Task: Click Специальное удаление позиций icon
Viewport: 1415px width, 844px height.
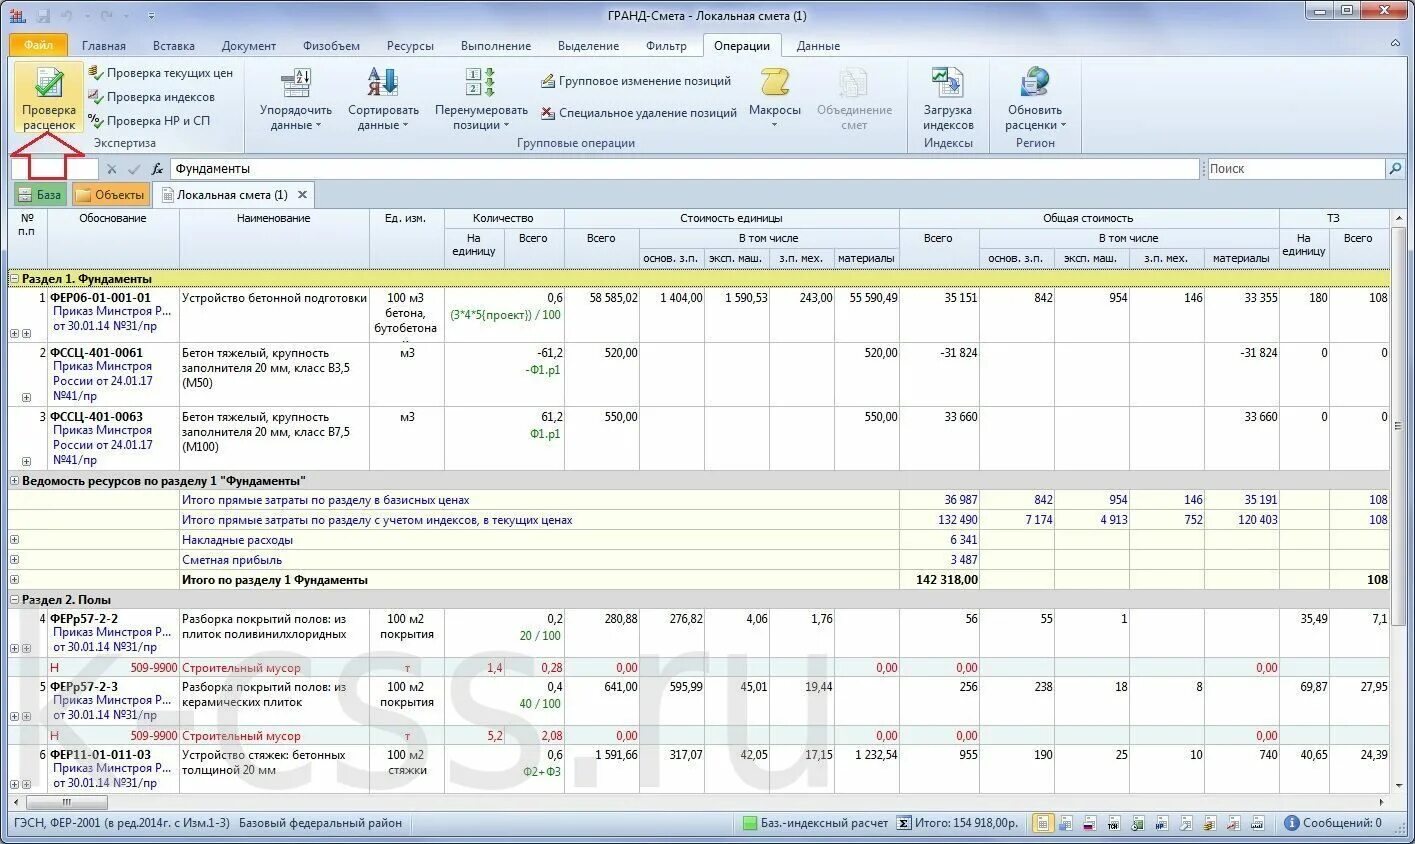Action: pos(547,113)
